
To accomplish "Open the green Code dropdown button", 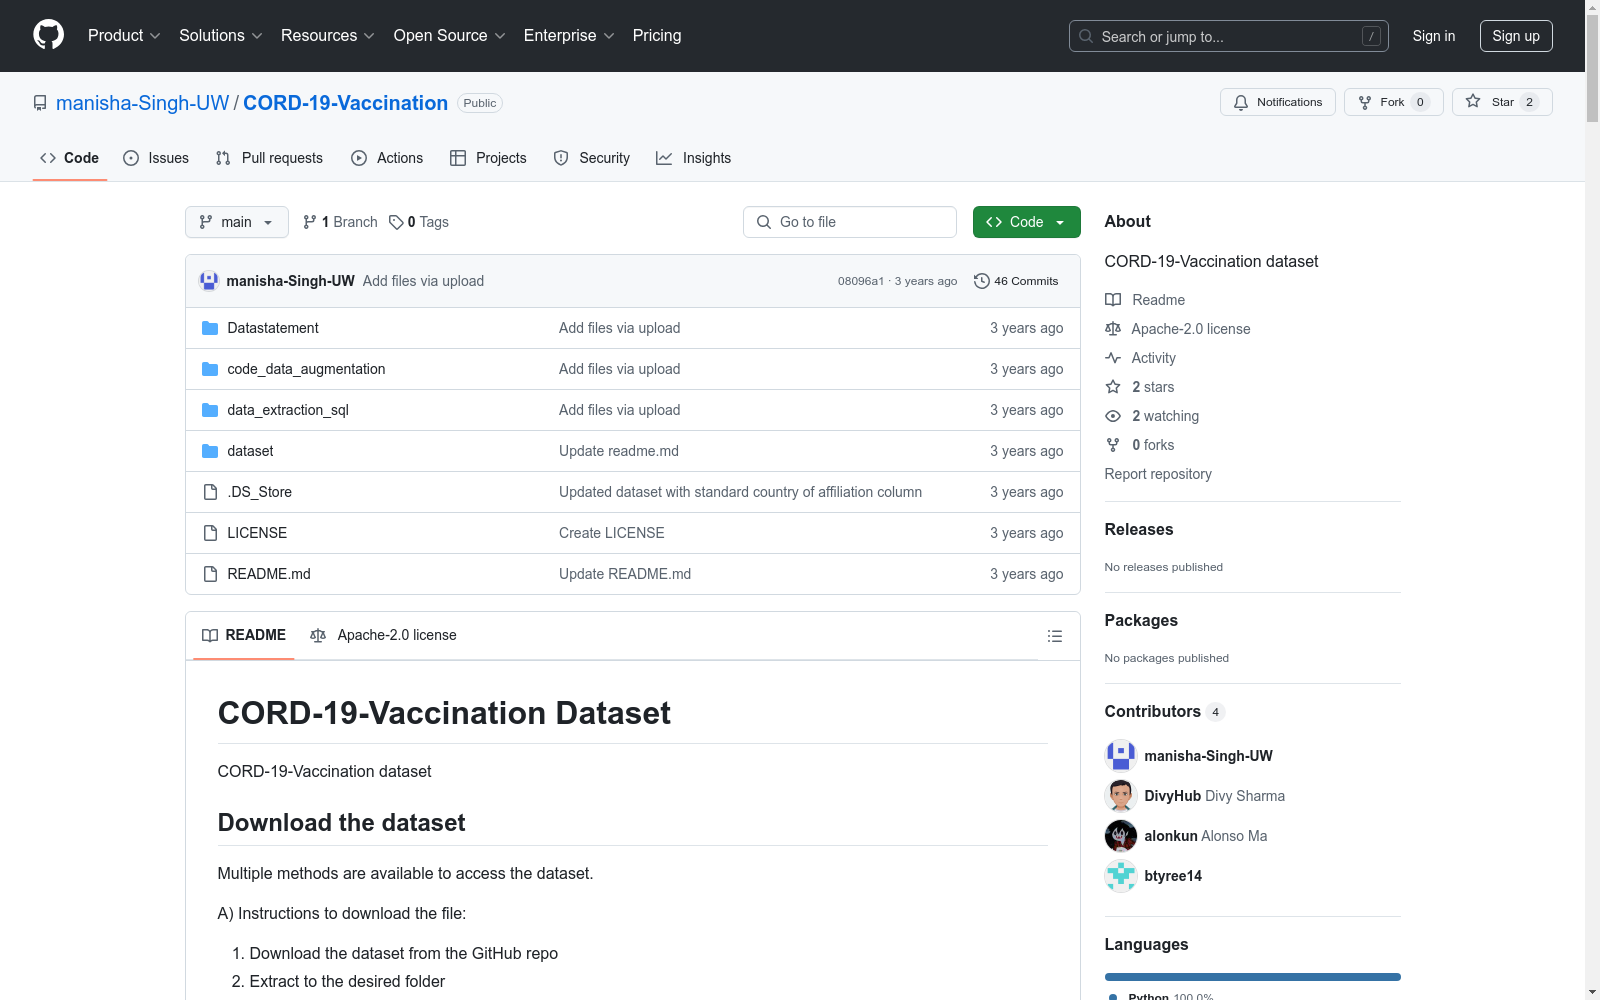I will coord(1027,222).
